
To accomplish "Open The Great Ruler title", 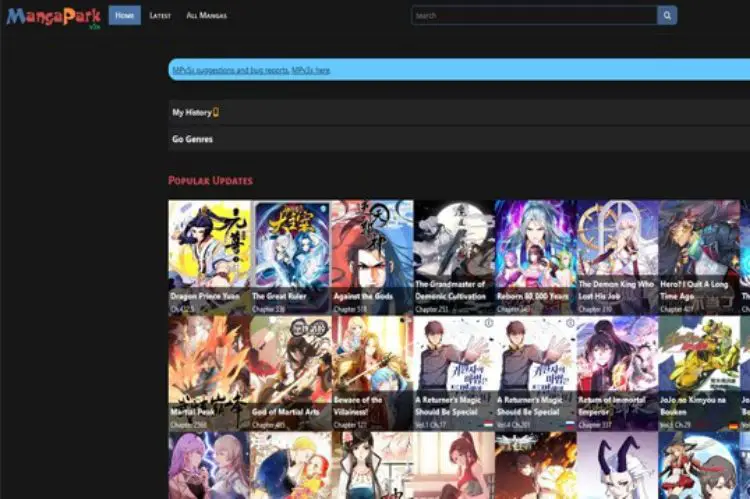I will point(279,296).
